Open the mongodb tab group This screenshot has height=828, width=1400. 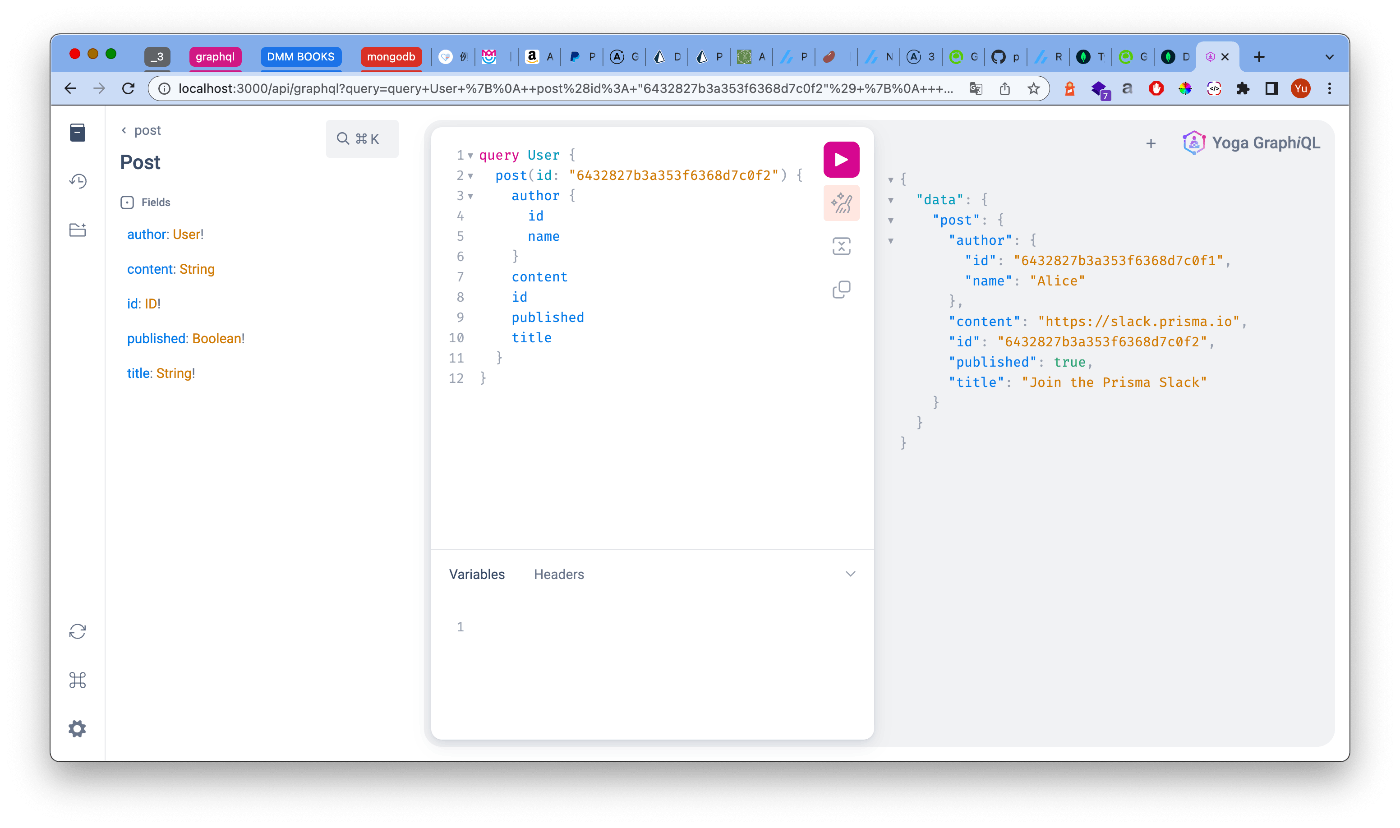391,57
